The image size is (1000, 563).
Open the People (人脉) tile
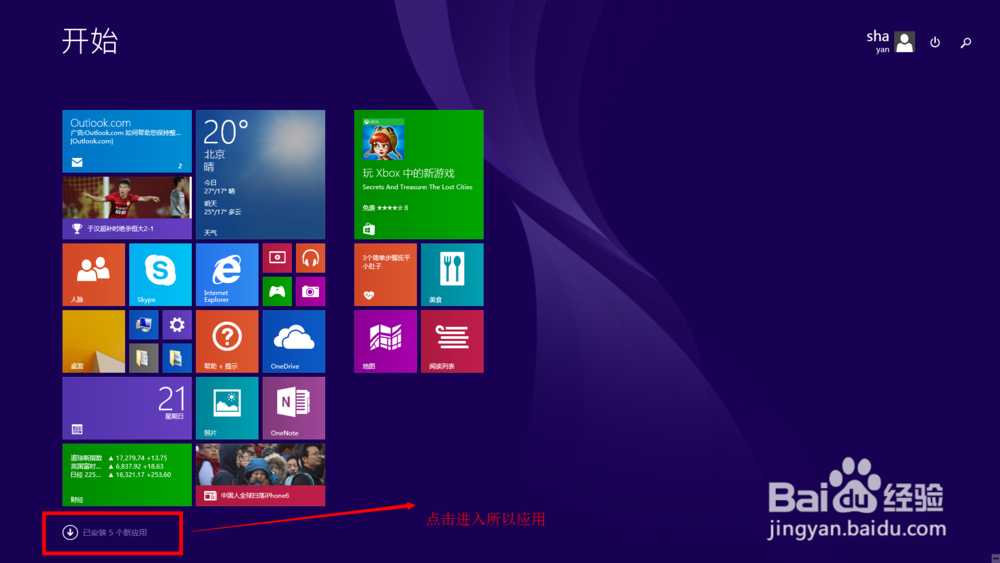[x=94, y=275]
